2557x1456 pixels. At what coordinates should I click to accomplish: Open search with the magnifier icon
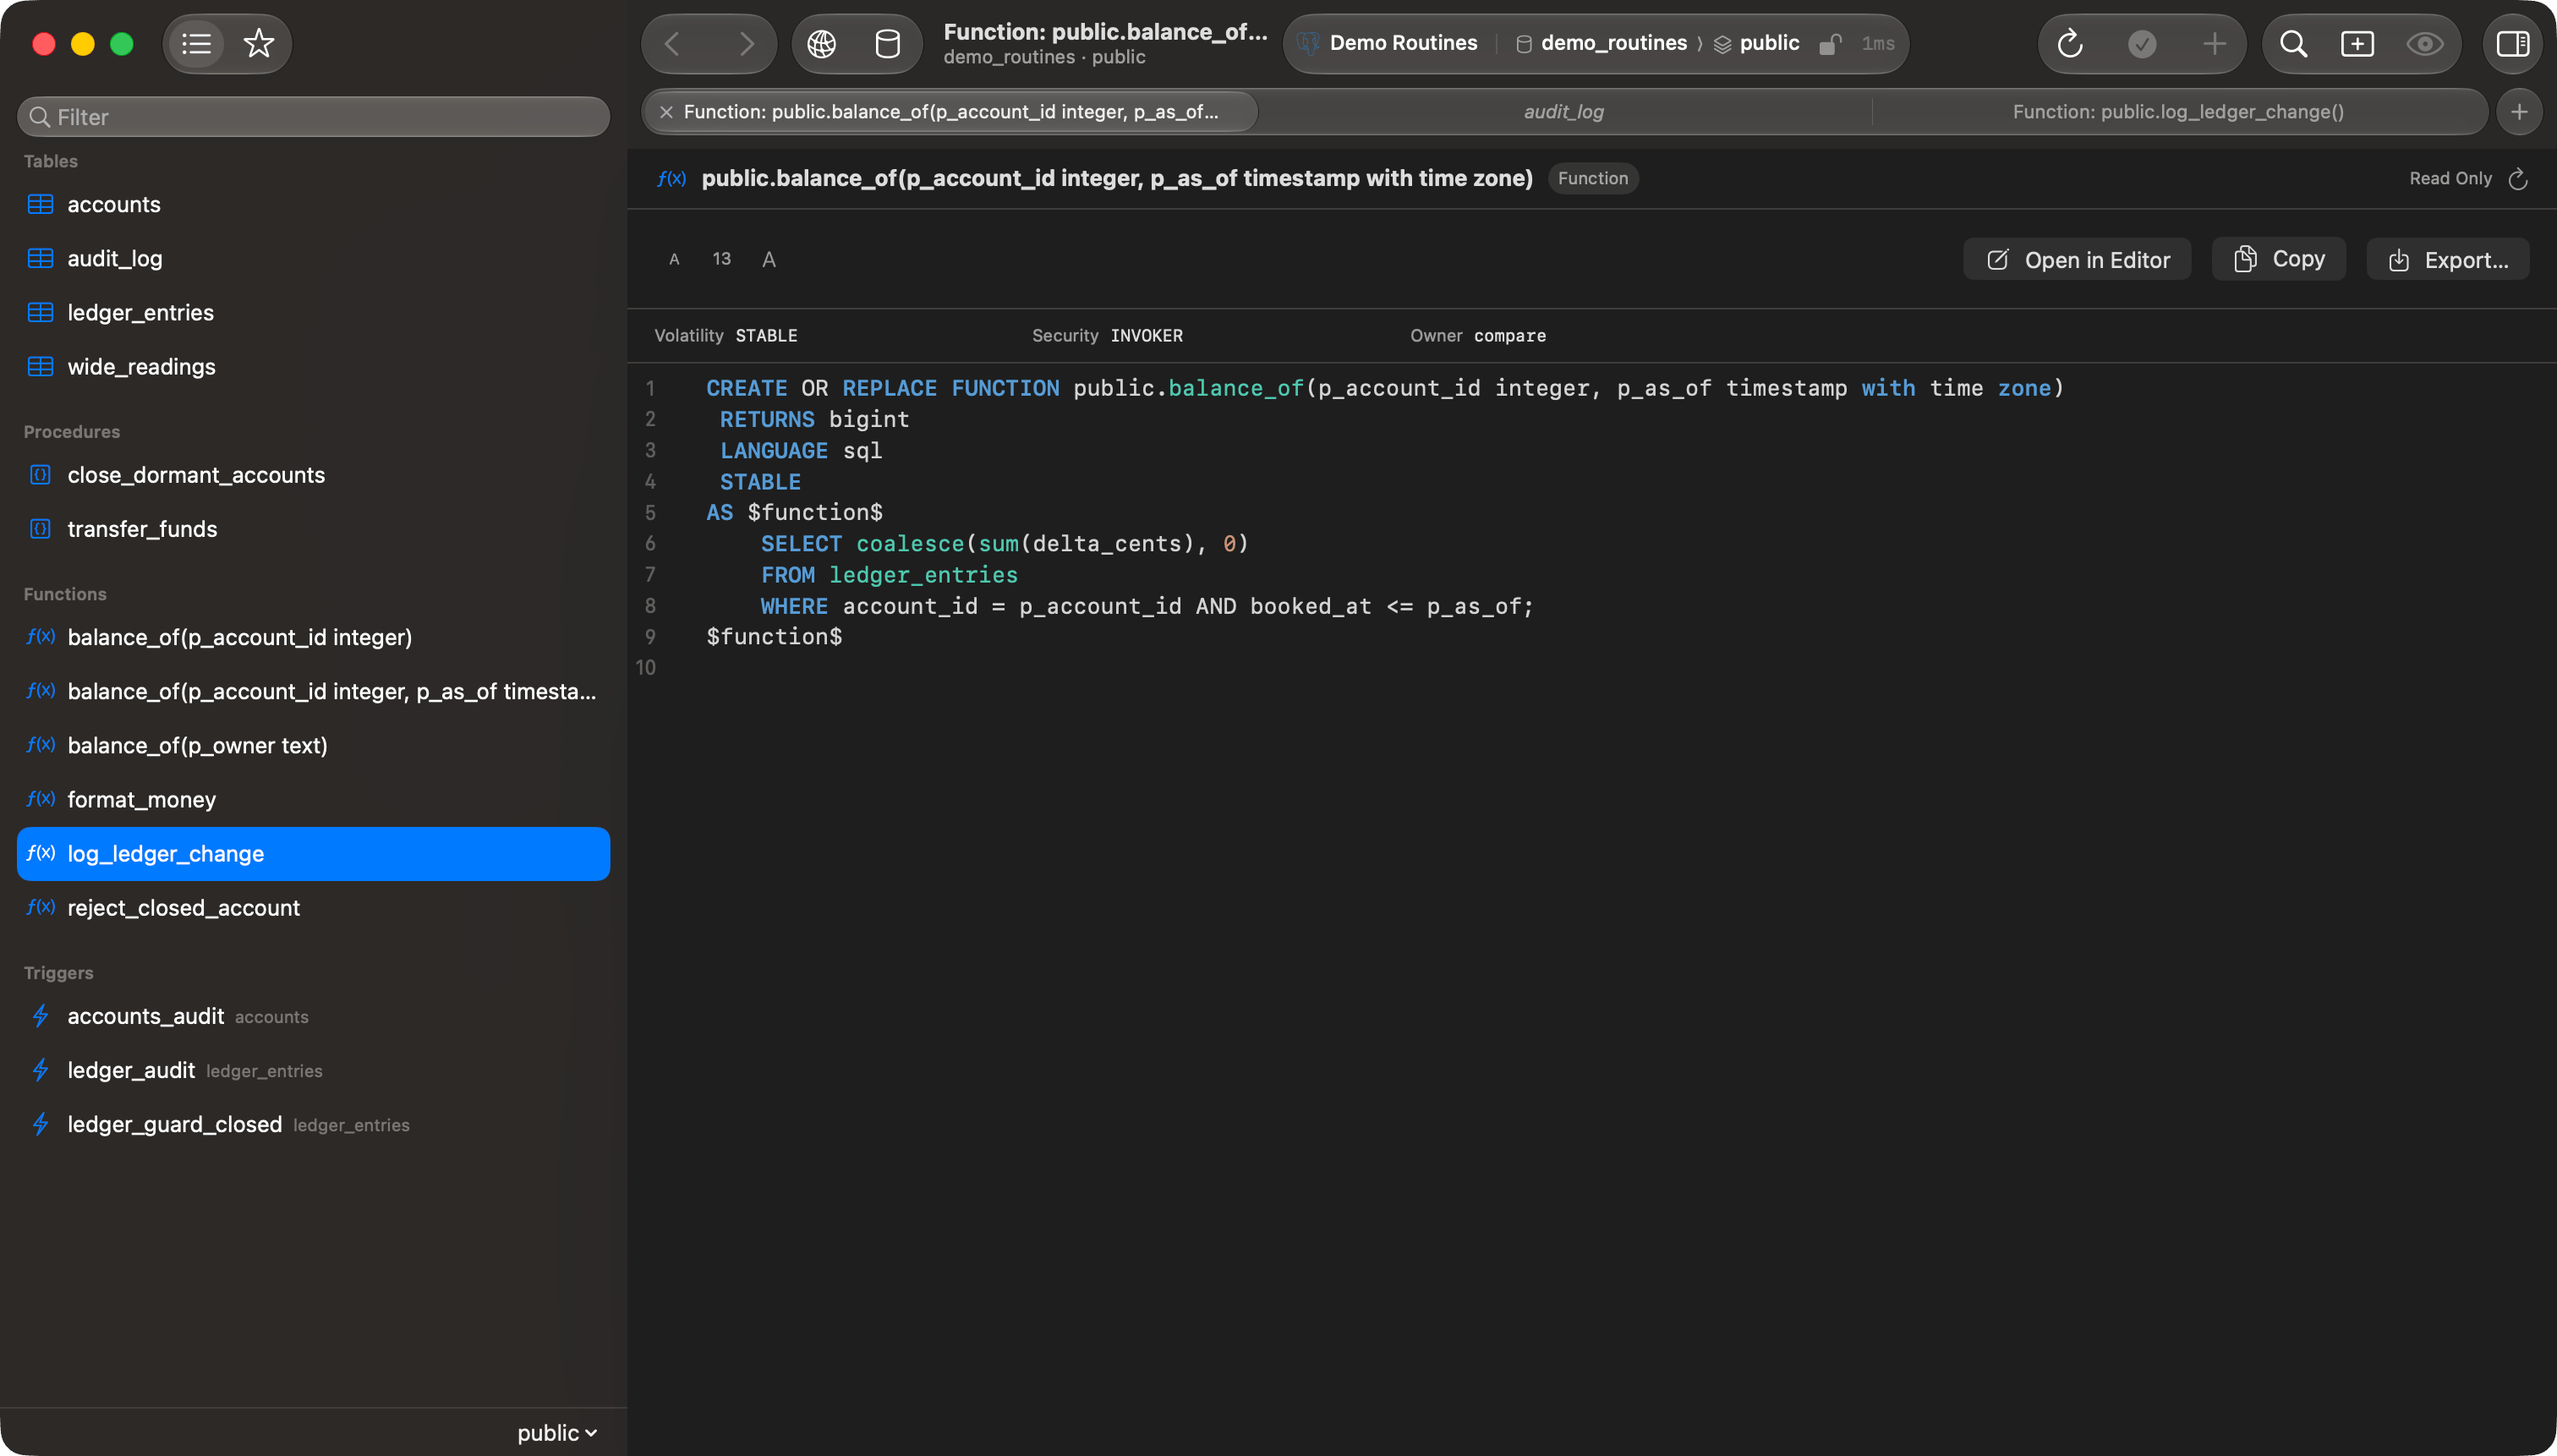click(2293, 44)
